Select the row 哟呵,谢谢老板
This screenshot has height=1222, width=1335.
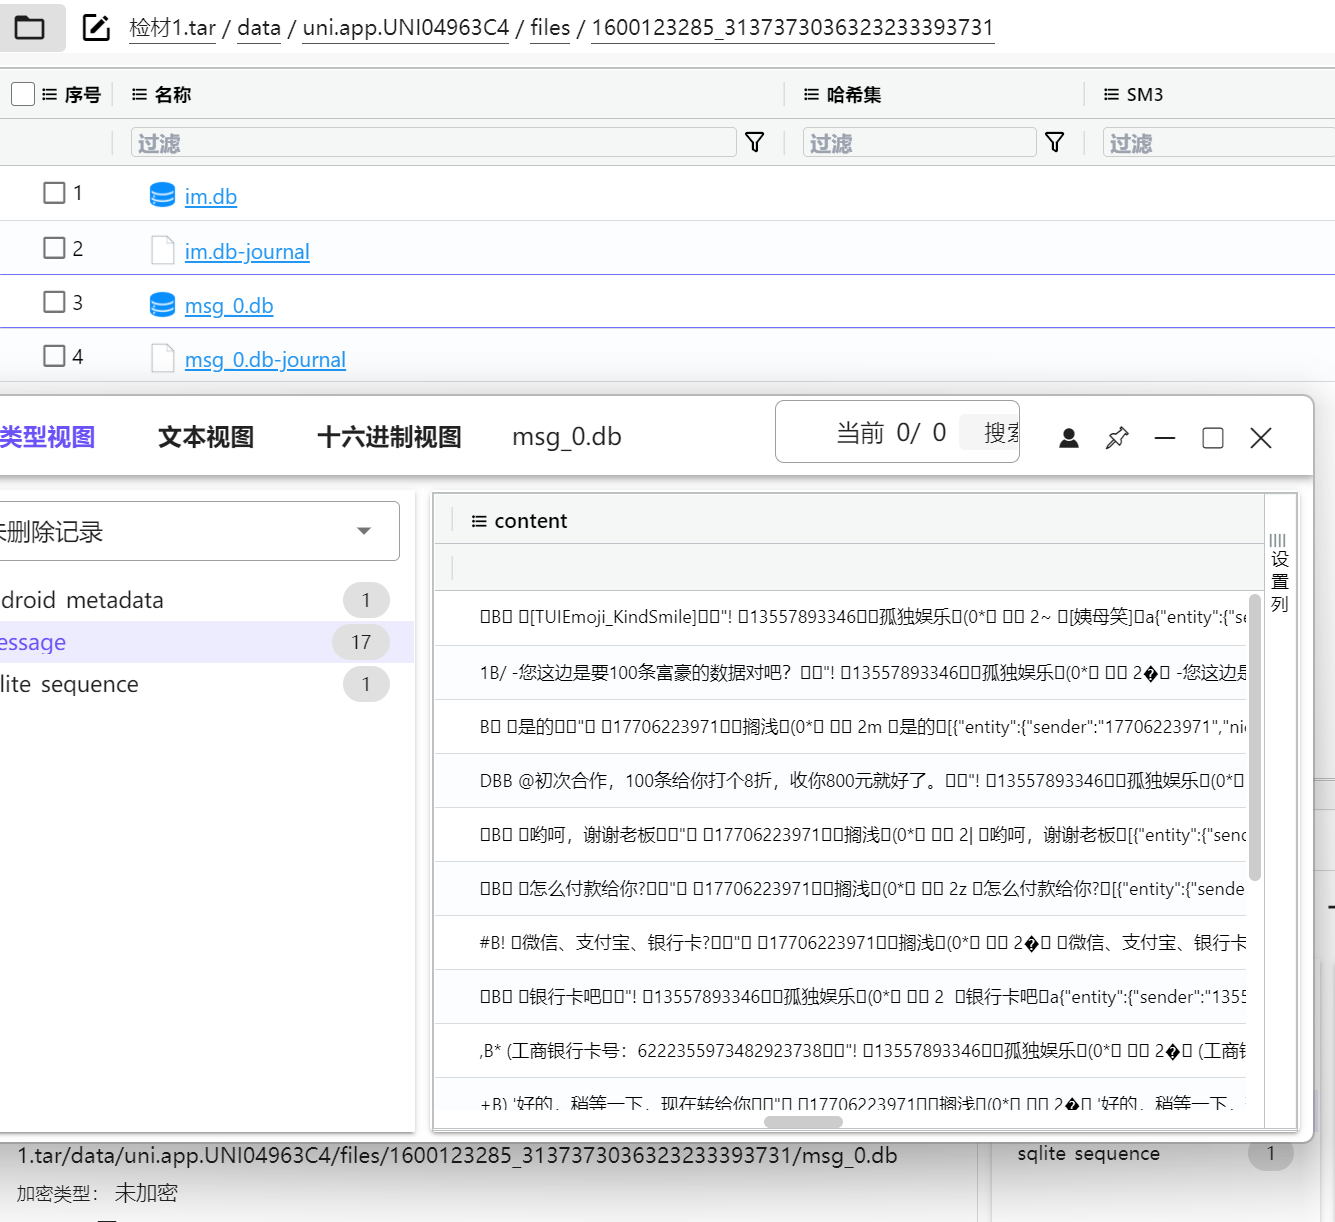click(x=840, y=835)
